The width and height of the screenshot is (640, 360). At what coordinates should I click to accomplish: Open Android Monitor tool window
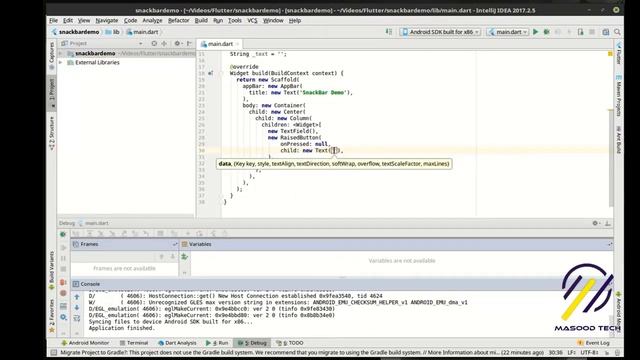click(x=85, y=343)
